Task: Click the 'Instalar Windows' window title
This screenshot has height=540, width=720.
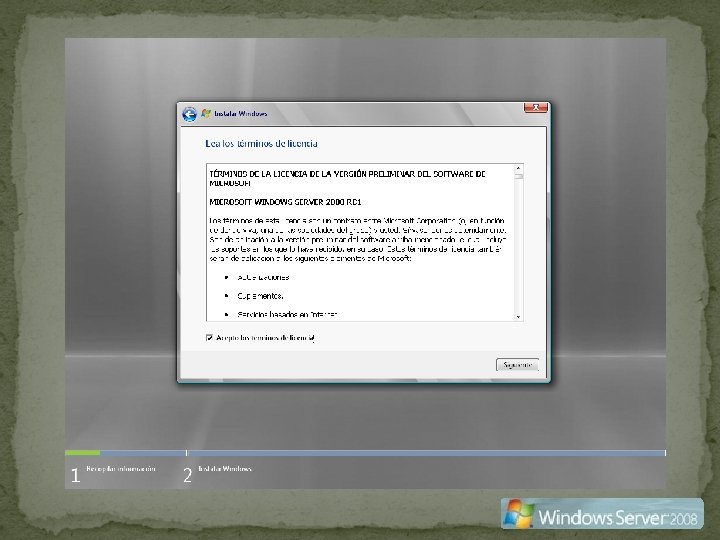Action: coord(241,113)
